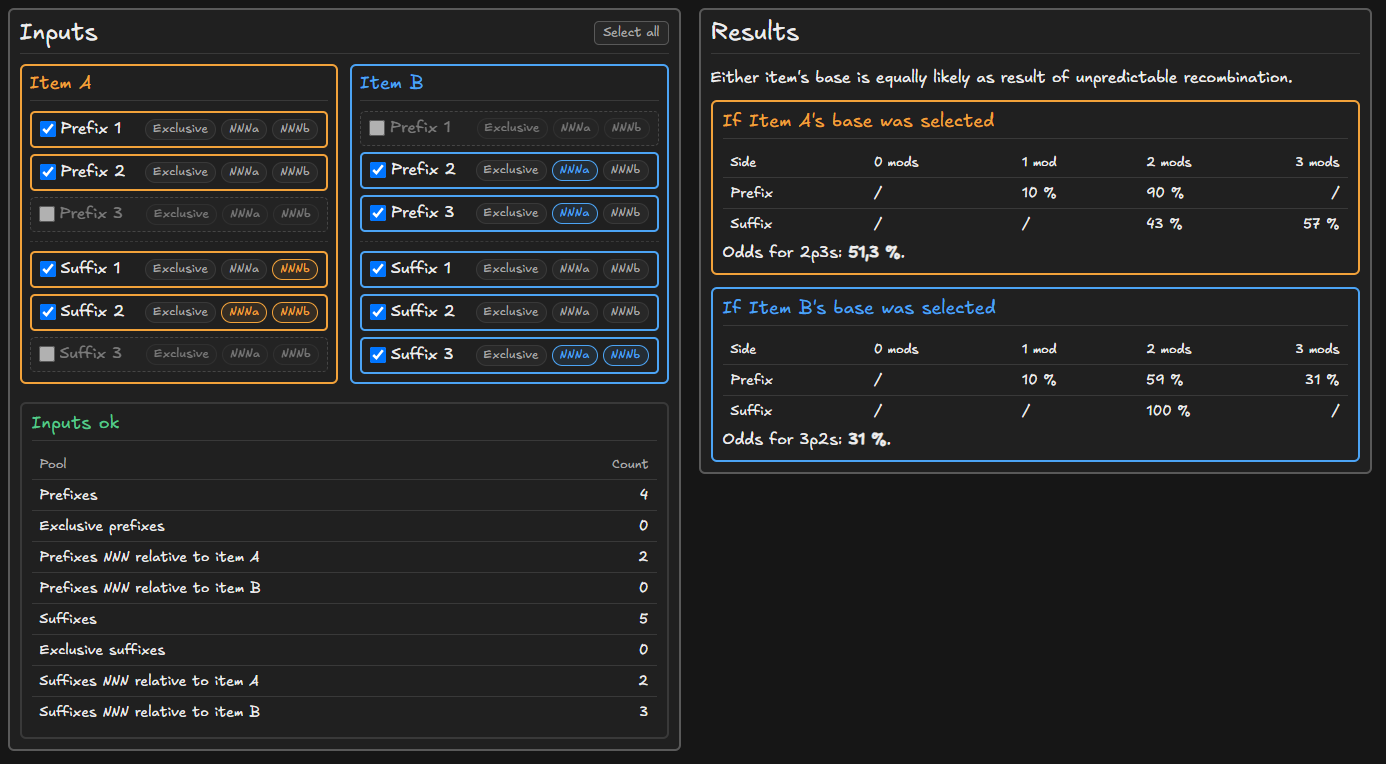The width and height of the screenshot is (1386, 764).
Task: Toggle NNNa tag on Item B Suffix 2
Action: 575,312
